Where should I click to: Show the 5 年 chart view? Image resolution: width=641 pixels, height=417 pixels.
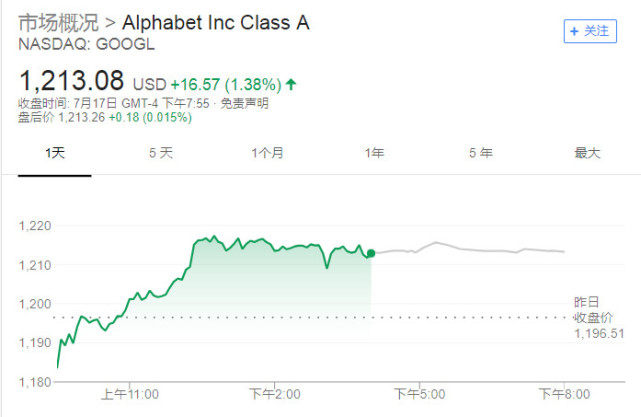point(481,153)
